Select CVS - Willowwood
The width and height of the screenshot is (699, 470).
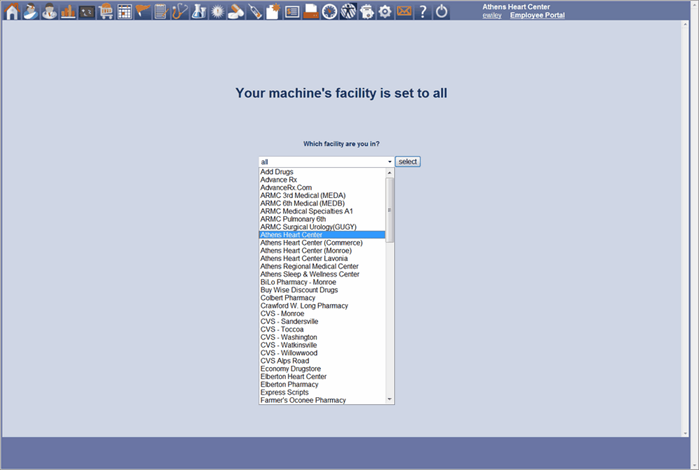[x=322, y=353]
